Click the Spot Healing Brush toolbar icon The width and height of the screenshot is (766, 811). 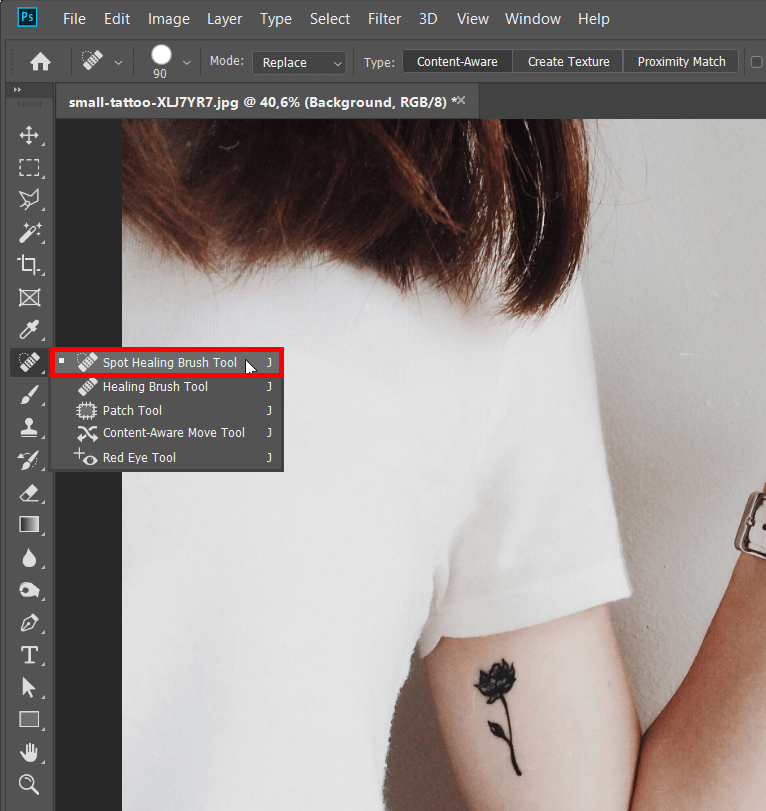tap(29, 362)
